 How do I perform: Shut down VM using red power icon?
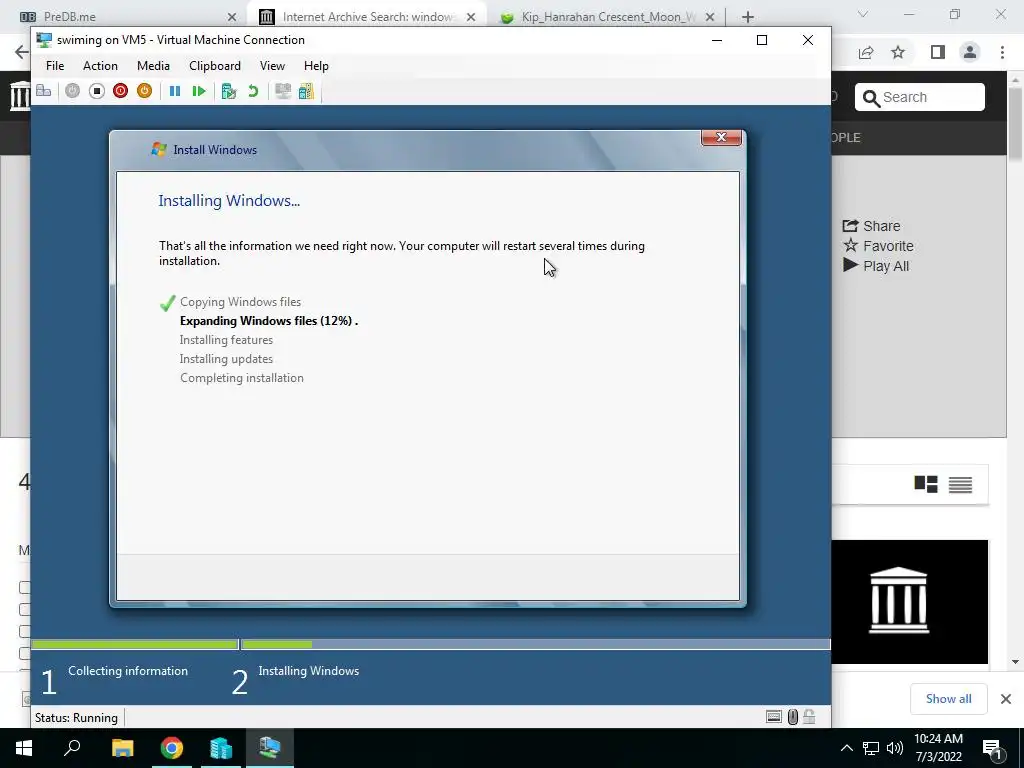pos(120,91)
